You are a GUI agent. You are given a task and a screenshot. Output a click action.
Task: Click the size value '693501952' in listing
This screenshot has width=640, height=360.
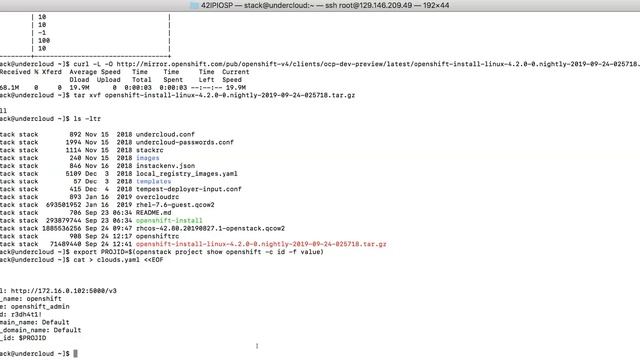63,204
